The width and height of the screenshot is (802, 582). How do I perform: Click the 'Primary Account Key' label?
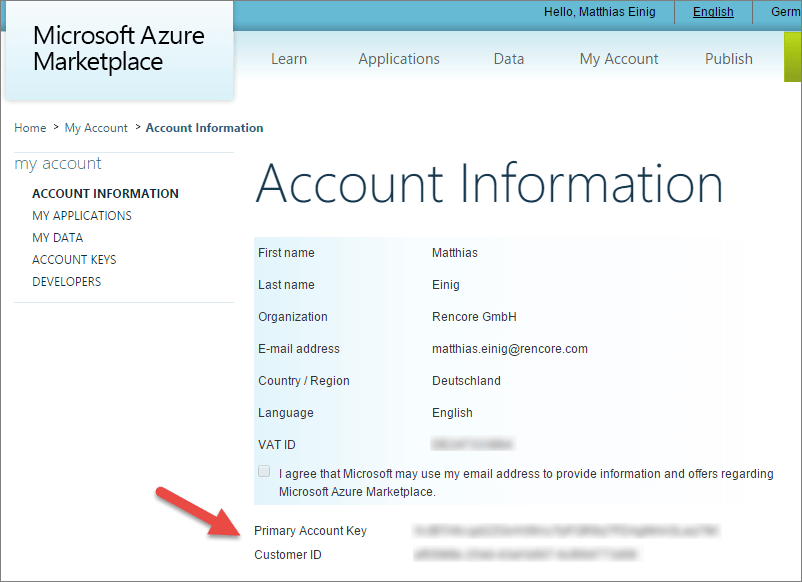(310, 531)
